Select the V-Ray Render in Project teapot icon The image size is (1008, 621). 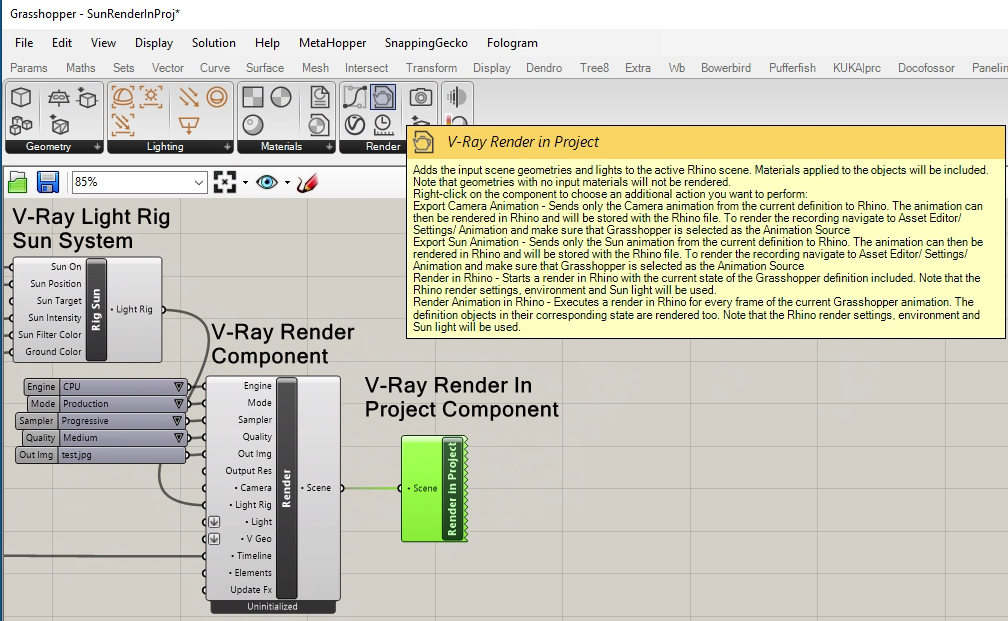coord(383,98)
